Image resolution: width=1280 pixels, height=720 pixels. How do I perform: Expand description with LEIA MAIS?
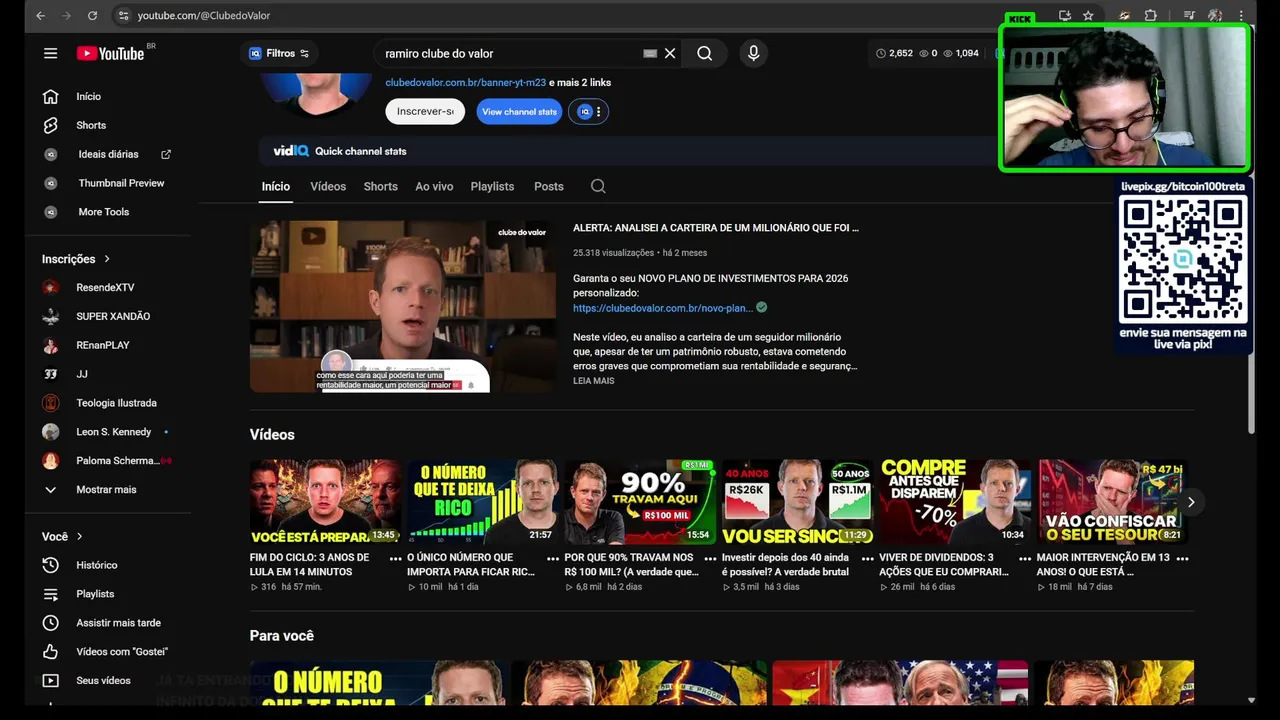click(x=594, y=381)
